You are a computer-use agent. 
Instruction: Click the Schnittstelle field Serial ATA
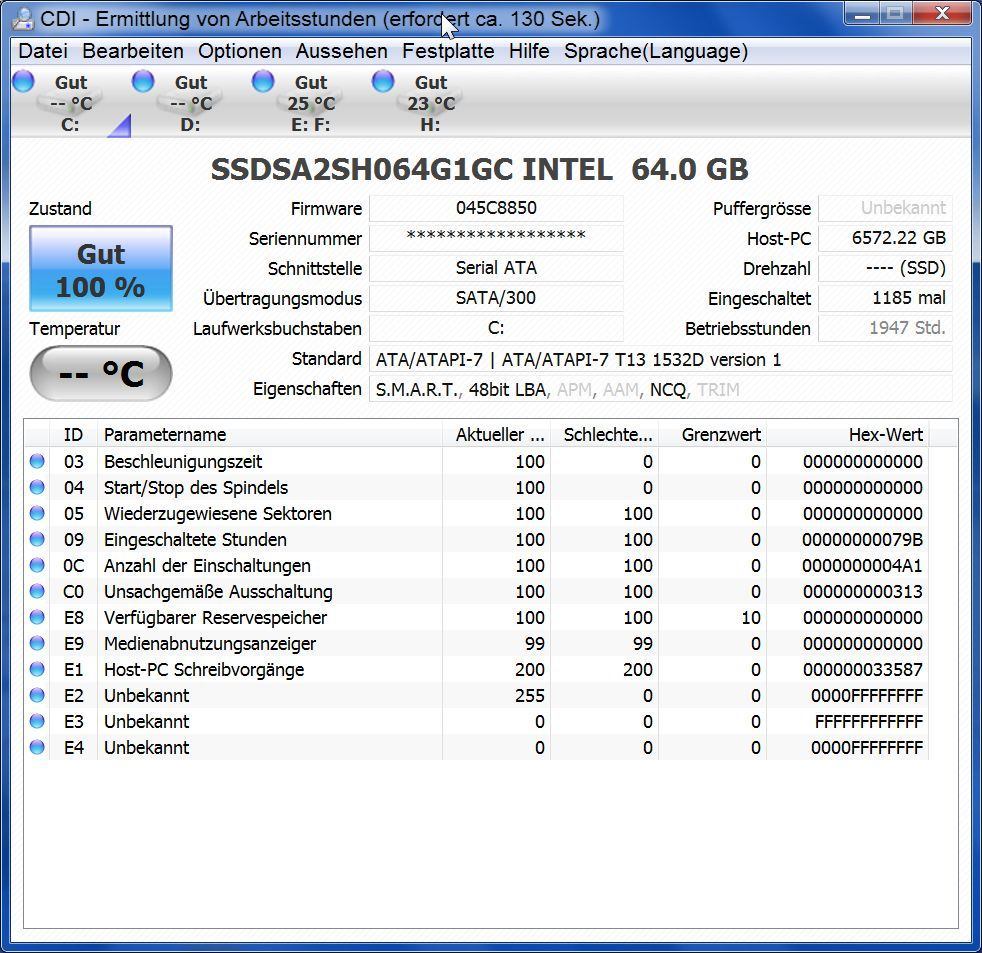(496, 268)
